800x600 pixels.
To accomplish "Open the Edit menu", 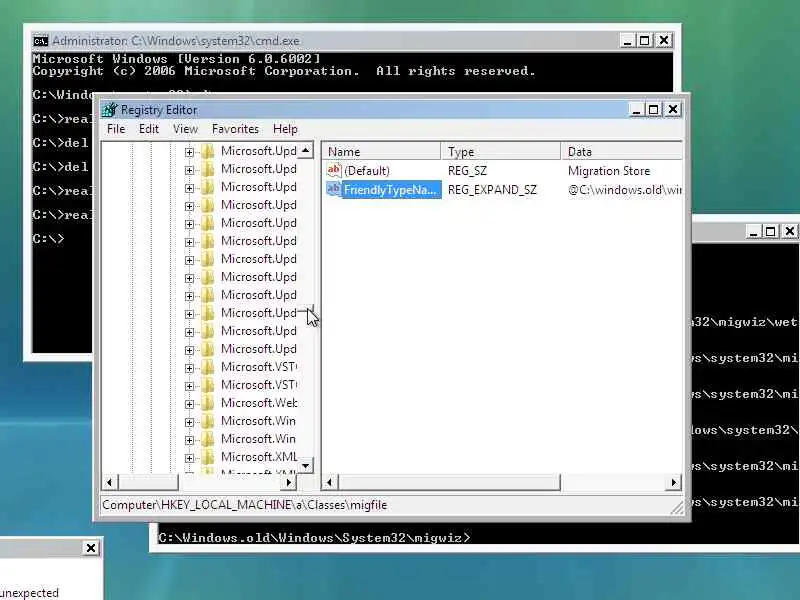I will (149, 129).
